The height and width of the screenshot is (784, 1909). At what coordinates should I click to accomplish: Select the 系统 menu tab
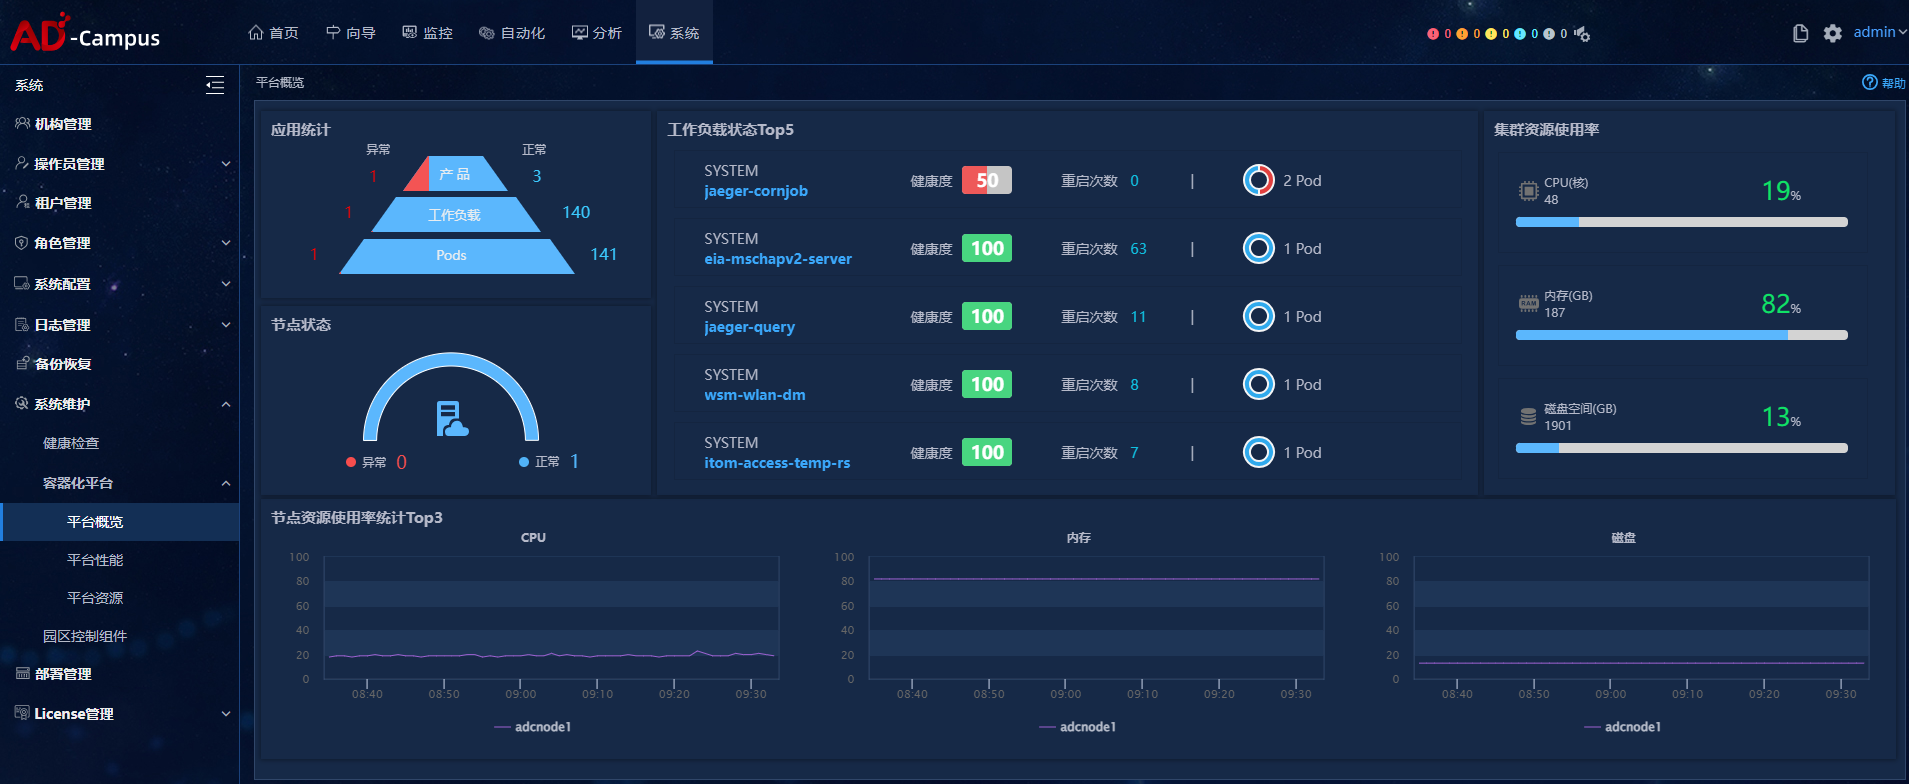(674, 33)
